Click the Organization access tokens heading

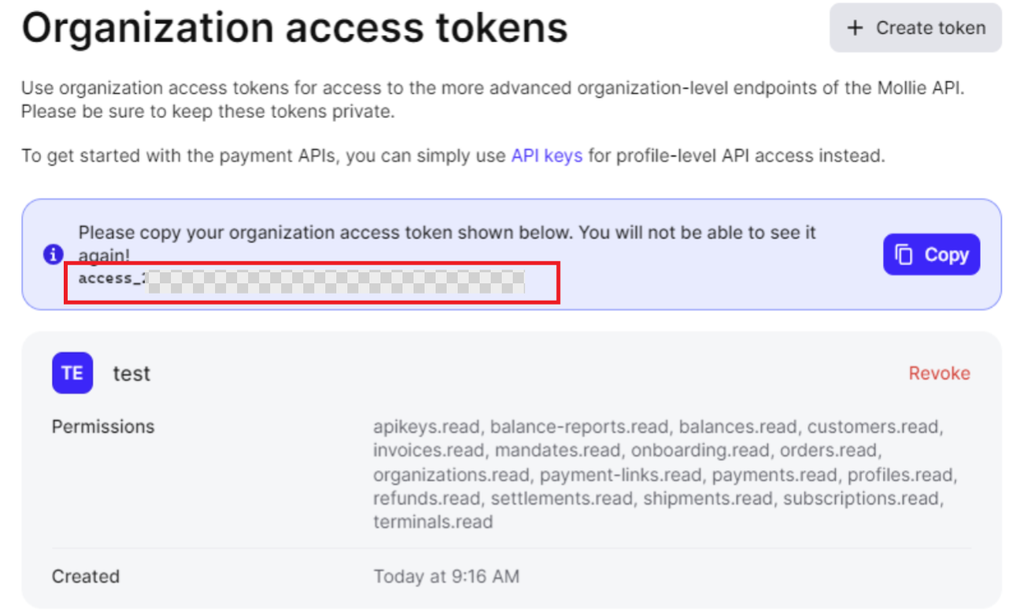pos(295,28)
